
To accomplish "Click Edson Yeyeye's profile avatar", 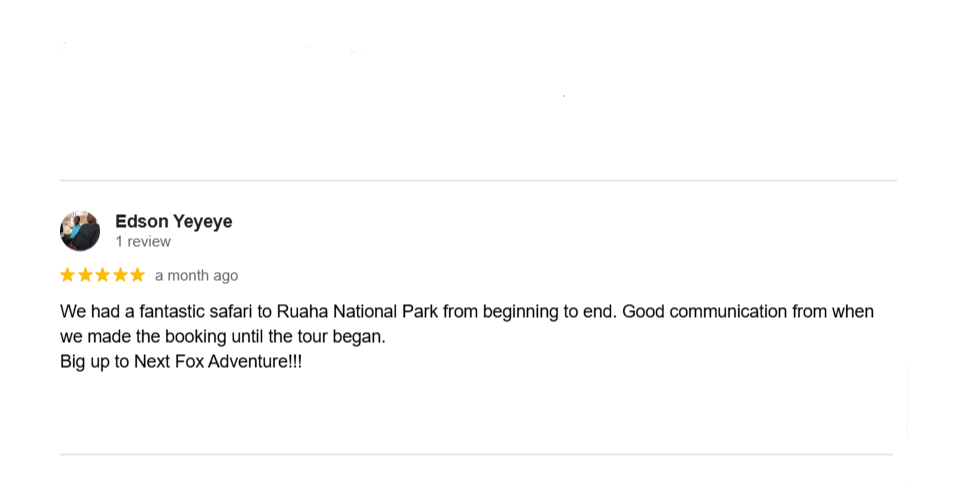I will (80, 231).
